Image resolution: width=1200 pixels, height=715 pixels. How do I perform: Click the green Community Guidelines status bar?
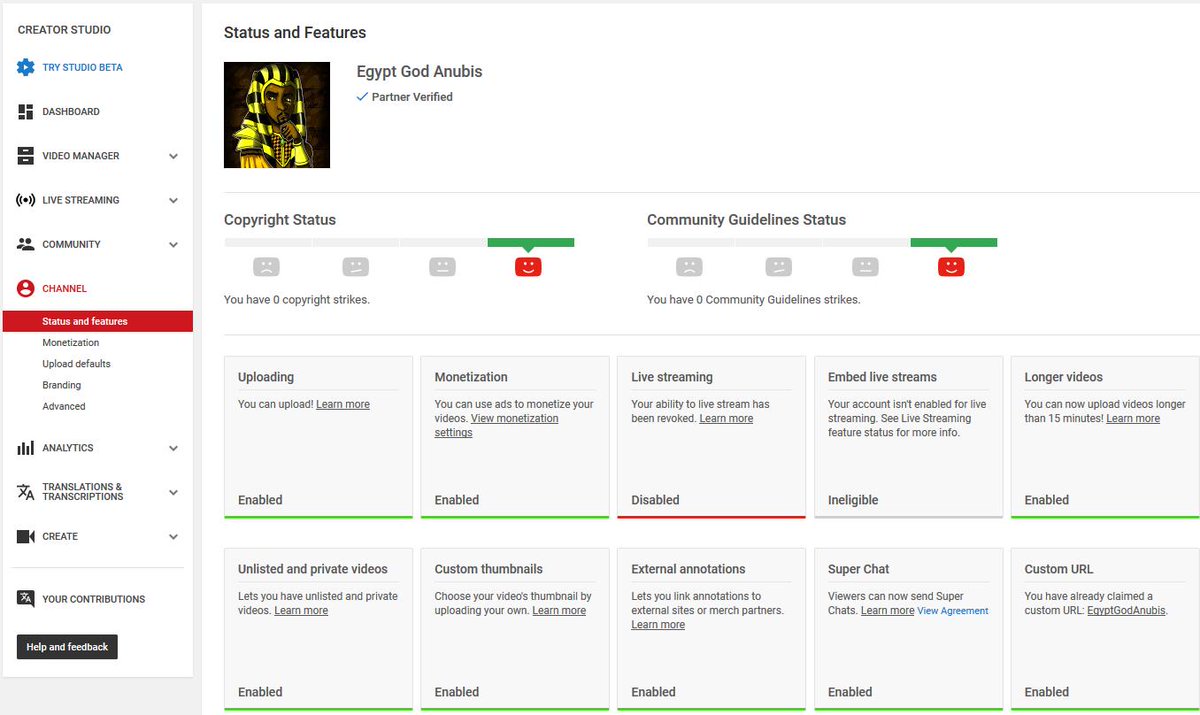[954, 242]
